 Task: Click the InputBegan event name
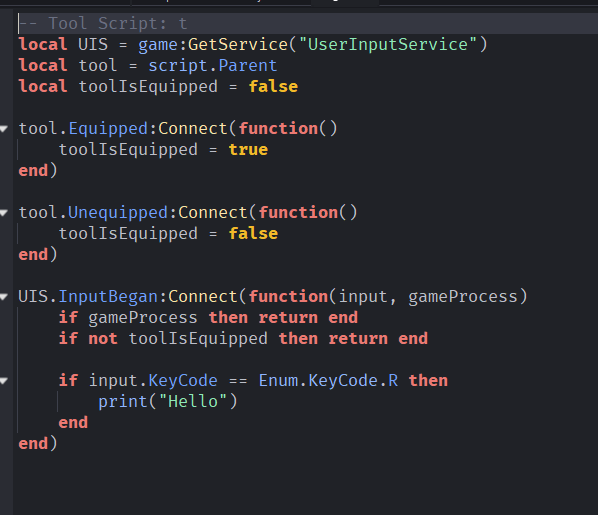[108, 297]
